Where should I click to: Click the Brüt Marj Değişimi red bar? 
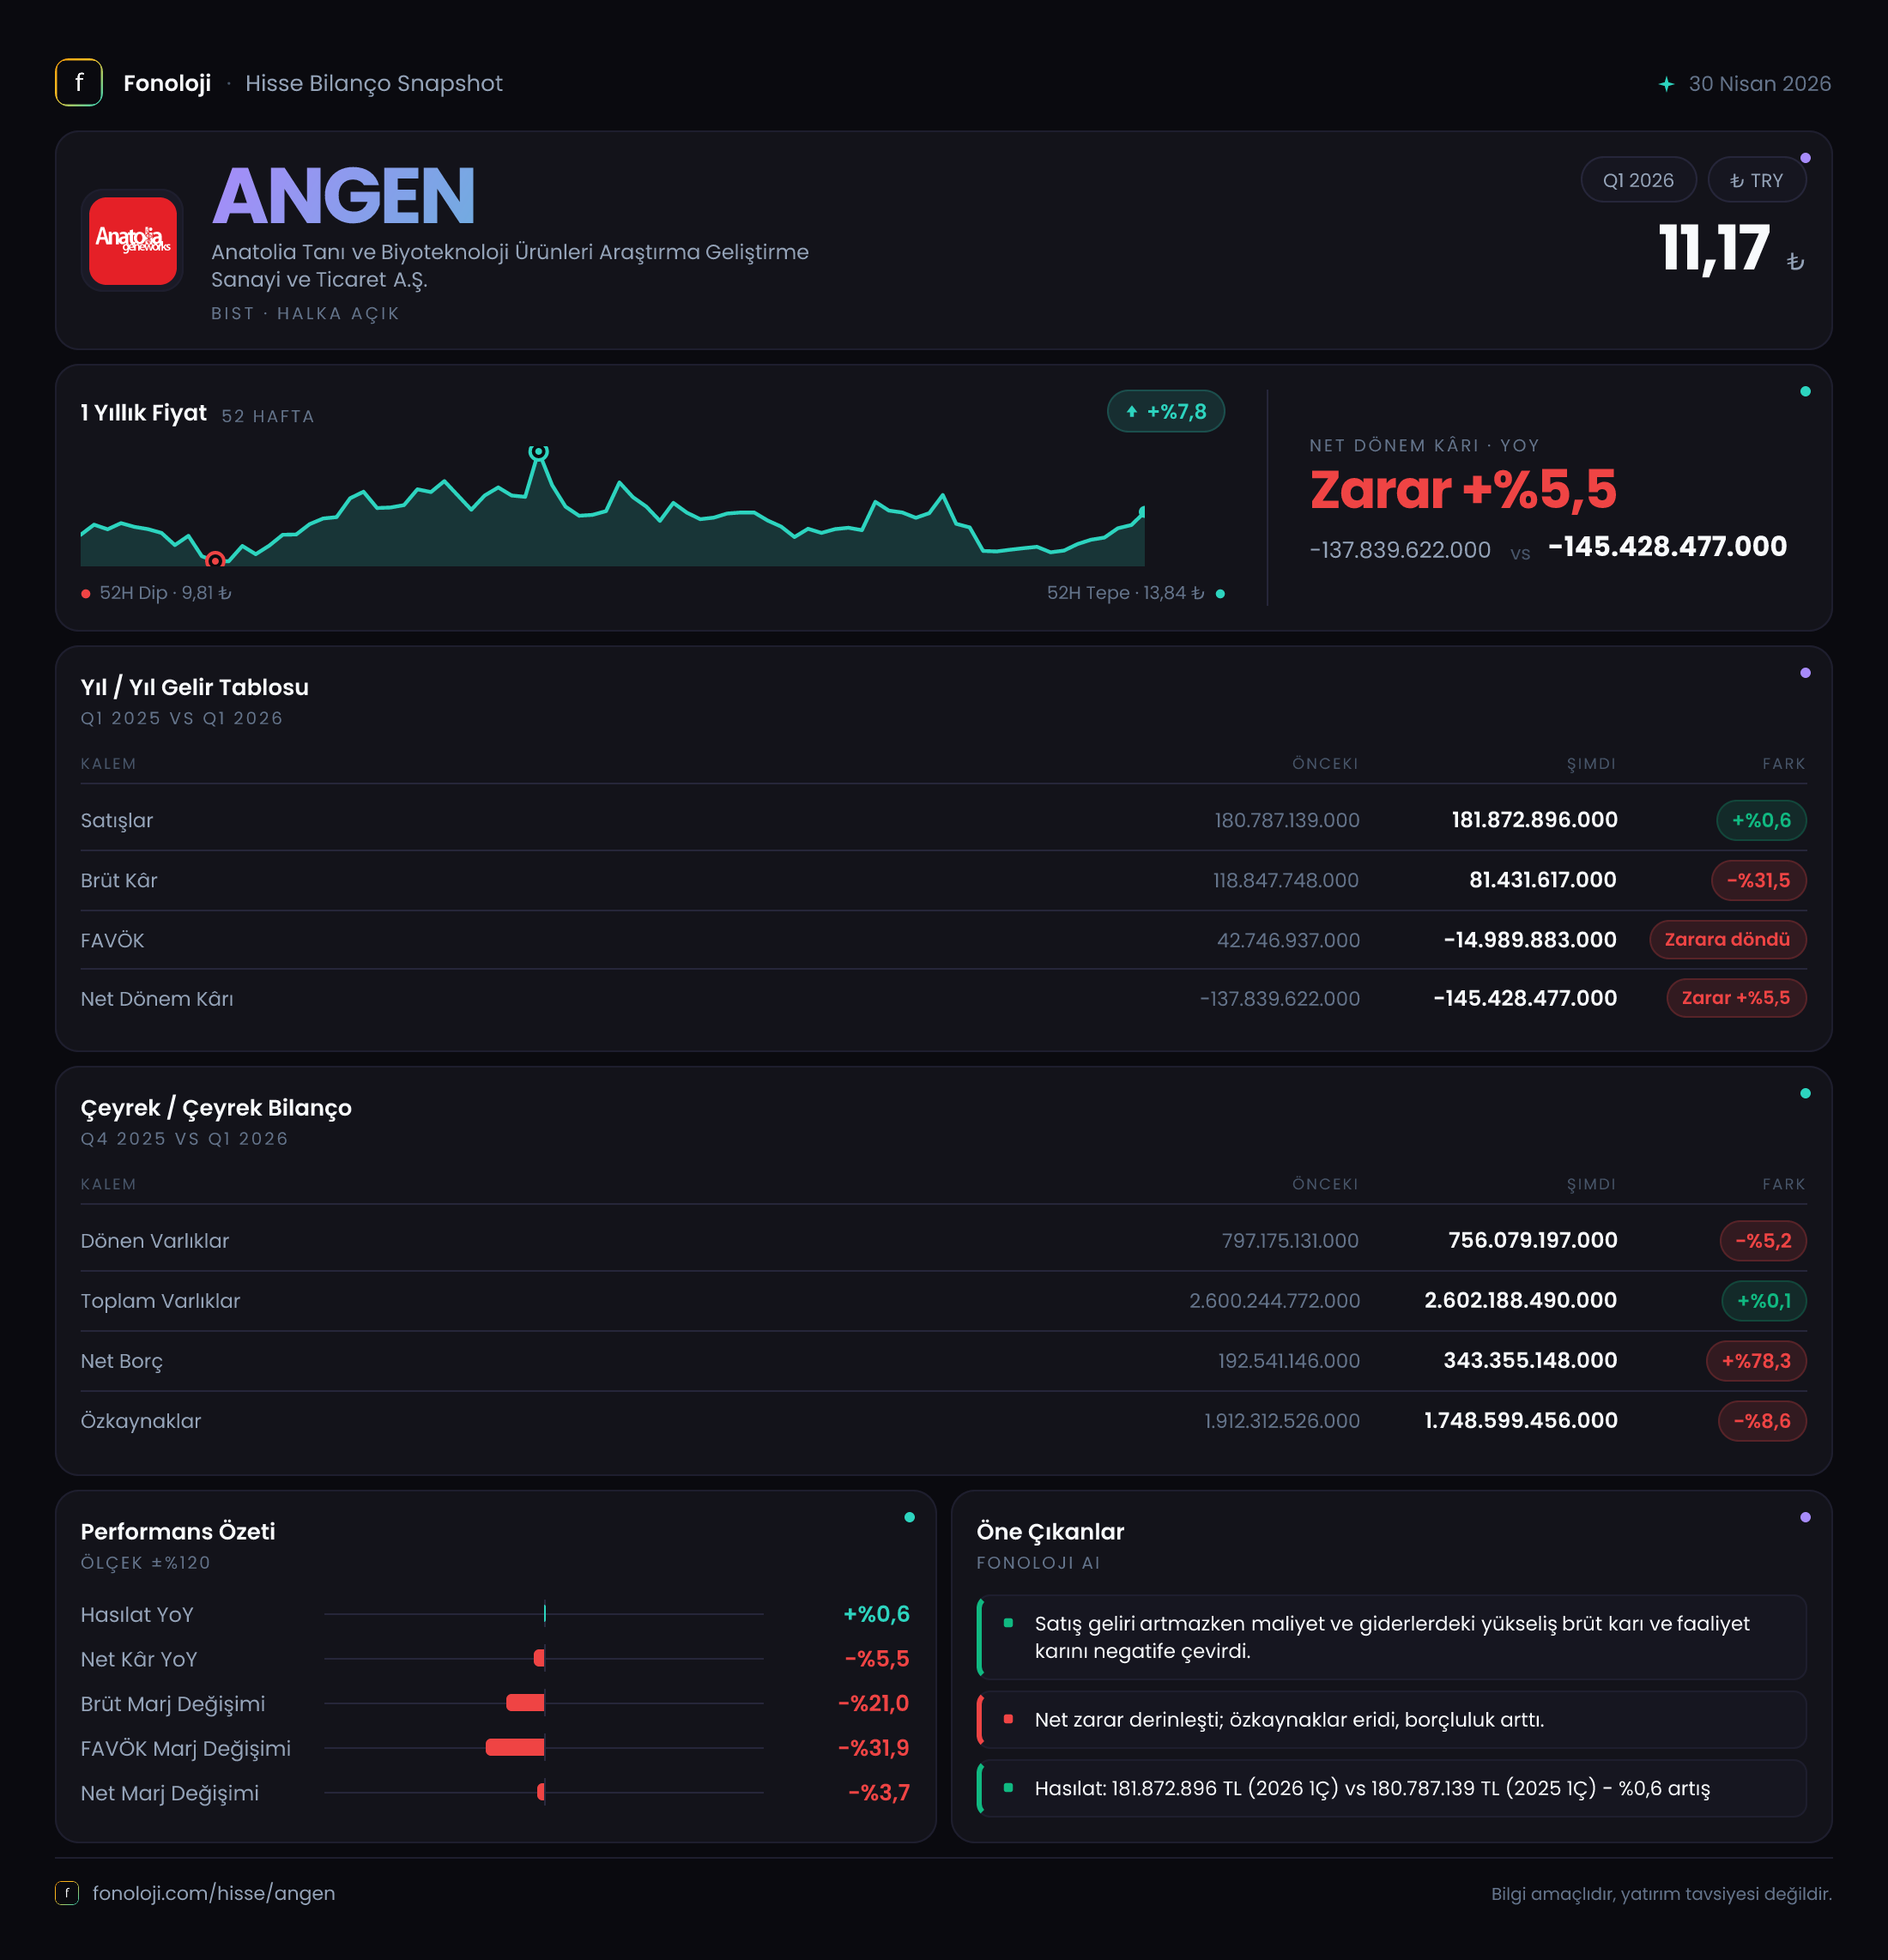point(525,1702)
